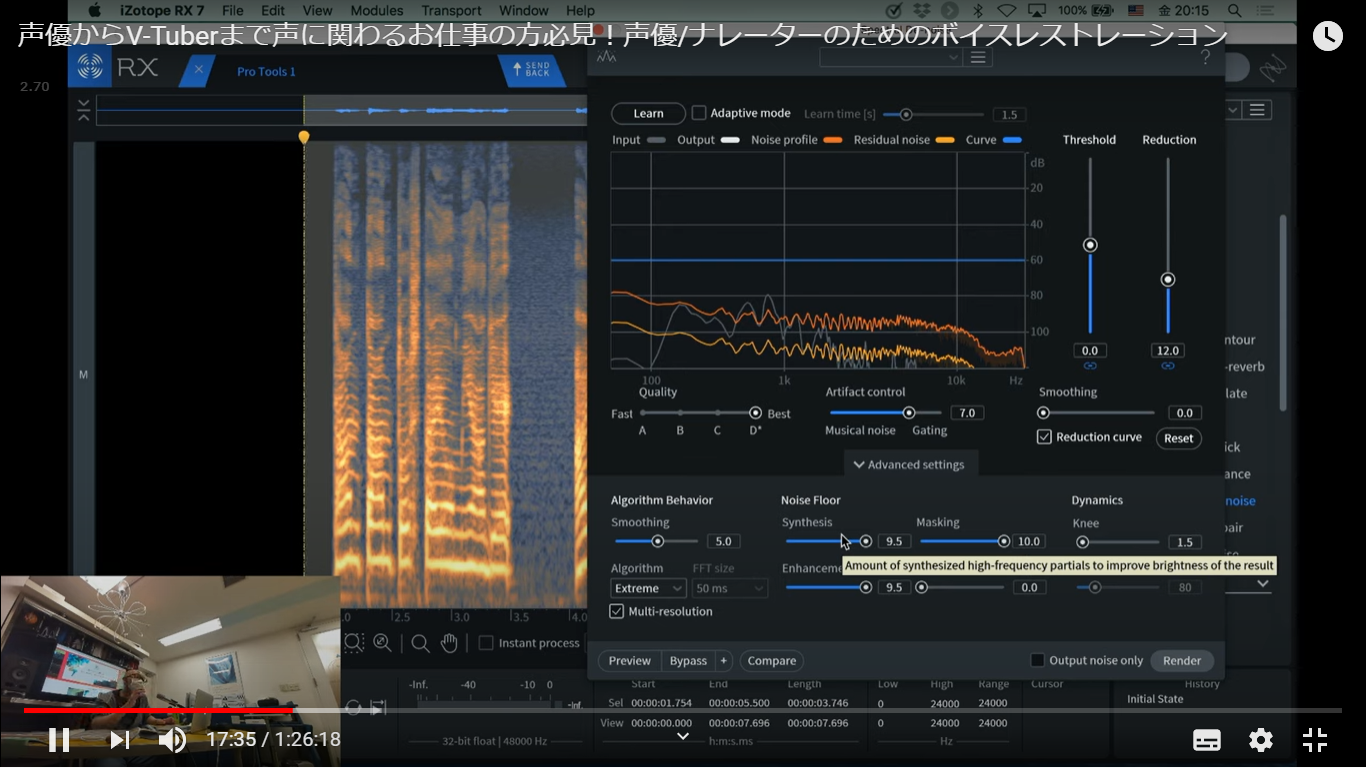Open the preset list menu icon in De-noise
This screenshot has width=1366, height=768.
coord(978,57)
